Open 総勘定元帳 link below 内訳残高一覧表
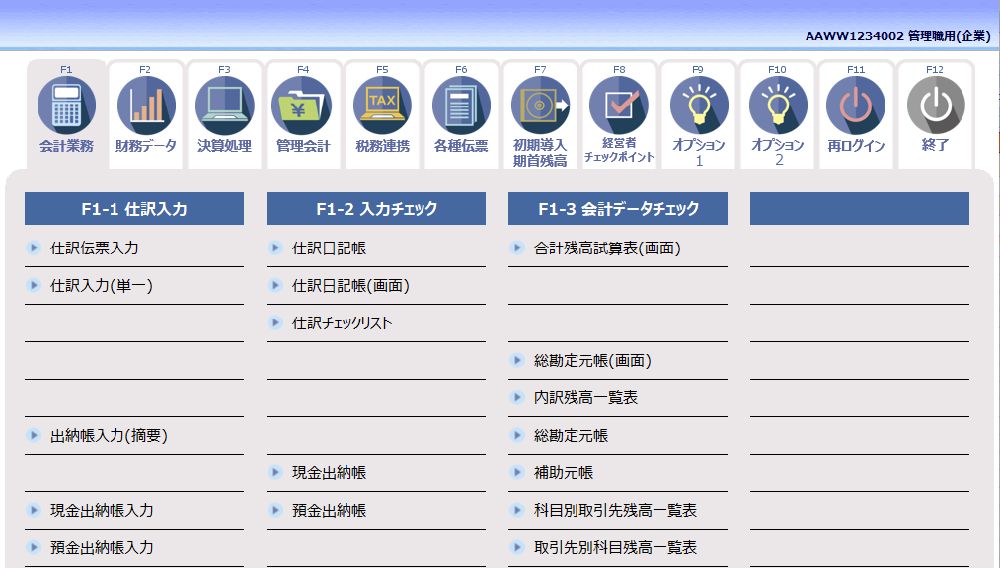This screenshot has height=568, width=1000. click(571, 435)
